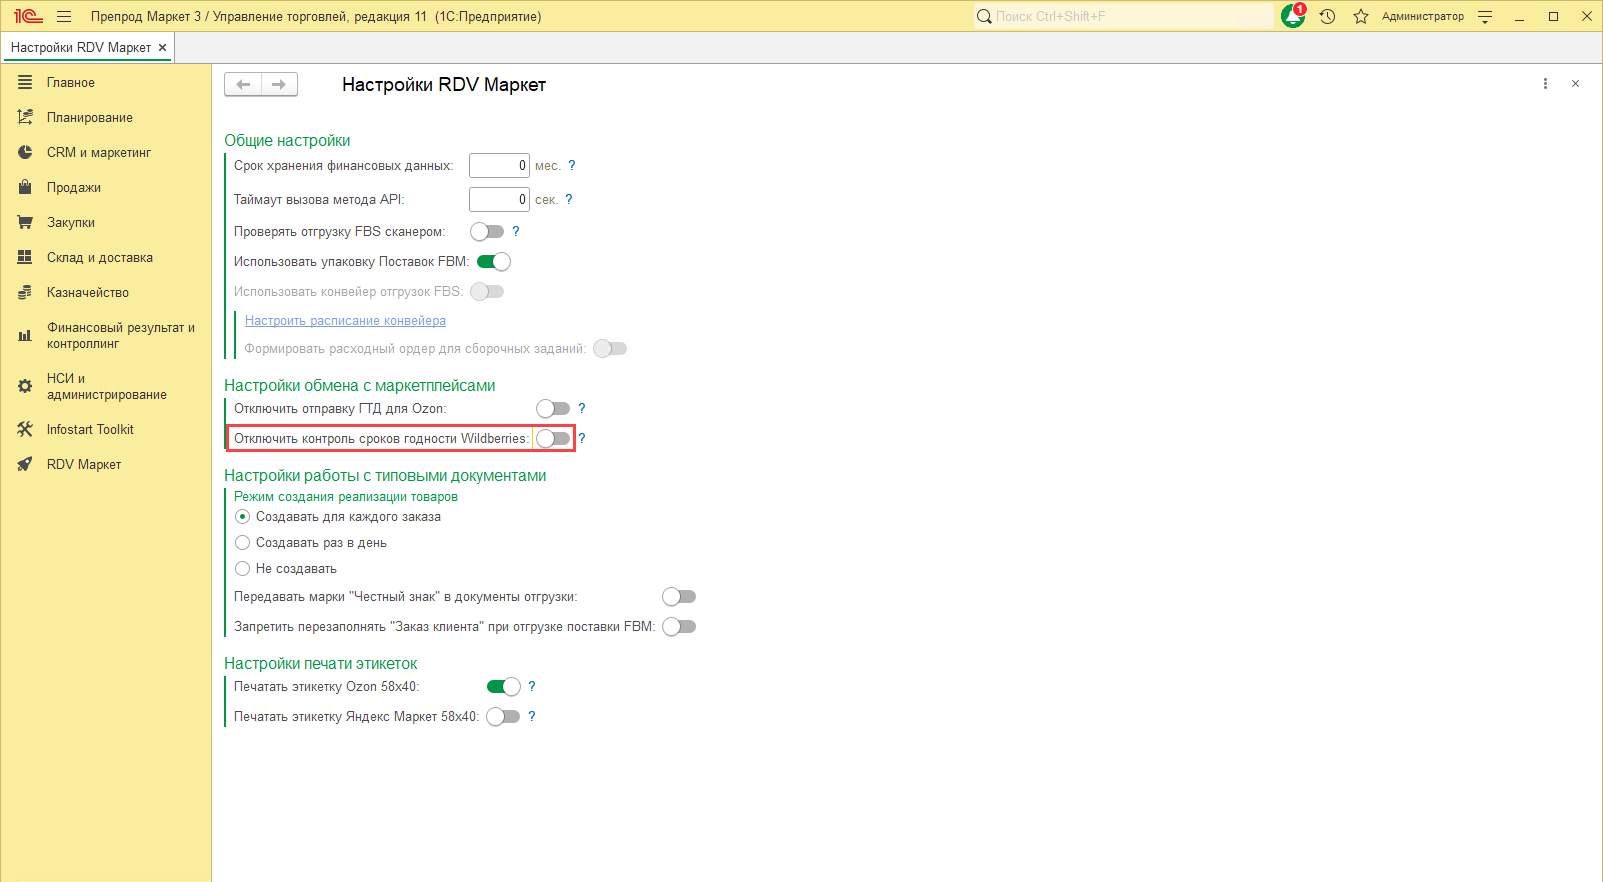Enable Проверять отгрузку FBS сканером toggle
Image resolution: width=1603 pixels, height=882 pixels.
click(487, 231)
